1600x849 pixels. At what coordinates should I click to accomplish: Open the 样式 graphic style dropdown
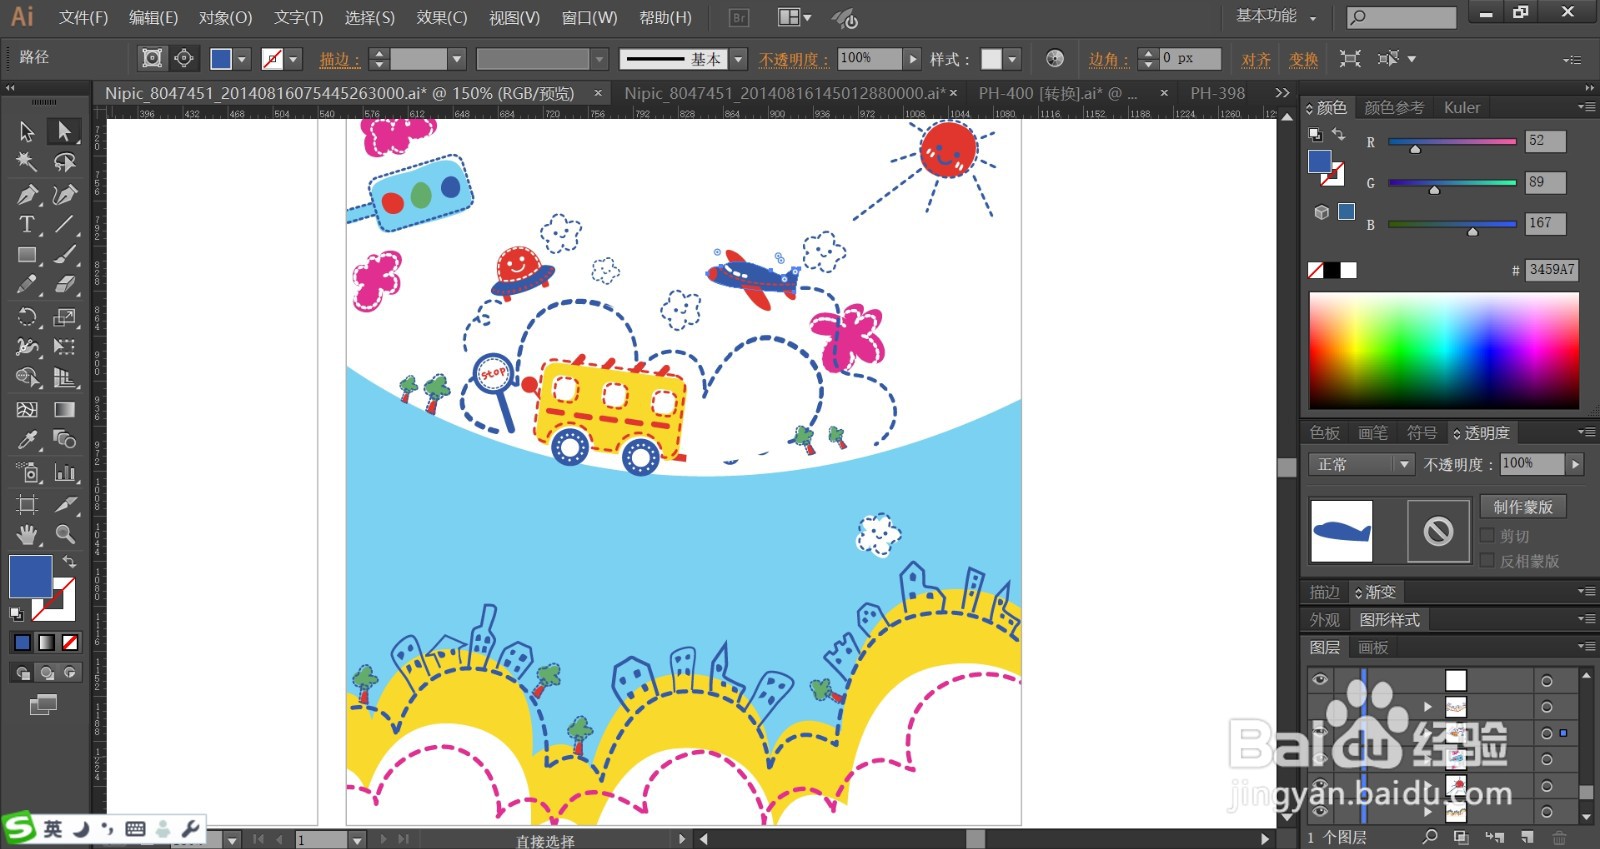tap(1012, 59)
